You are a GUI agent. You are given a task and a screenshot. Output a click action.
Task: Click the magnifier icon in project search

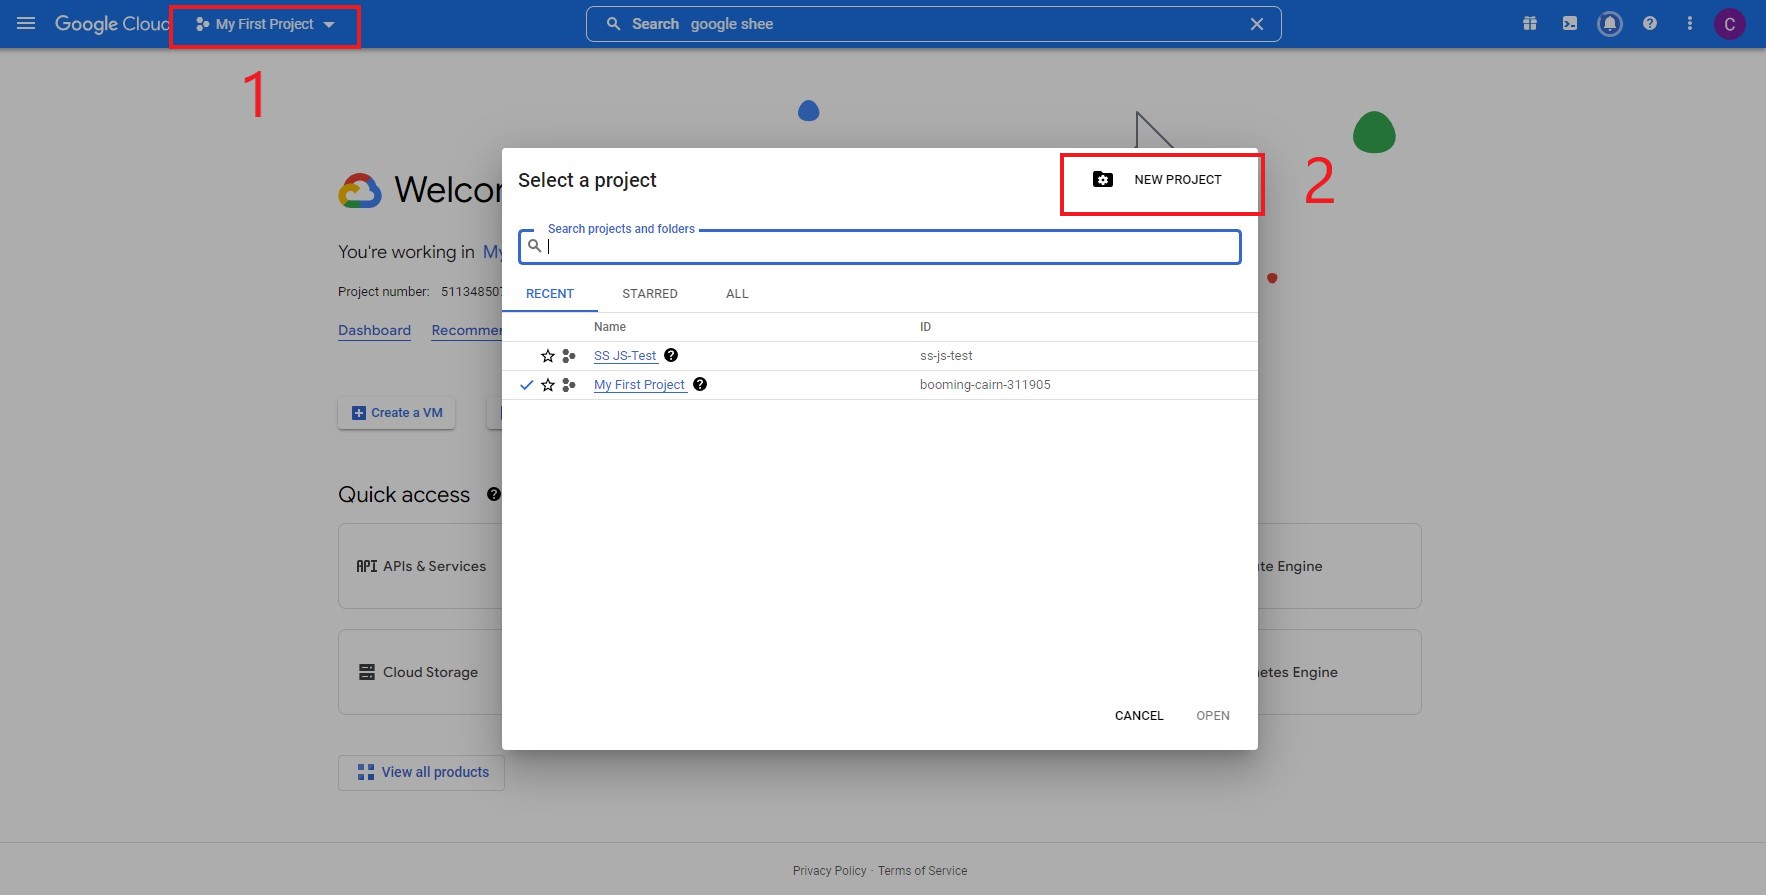point(534,246)
